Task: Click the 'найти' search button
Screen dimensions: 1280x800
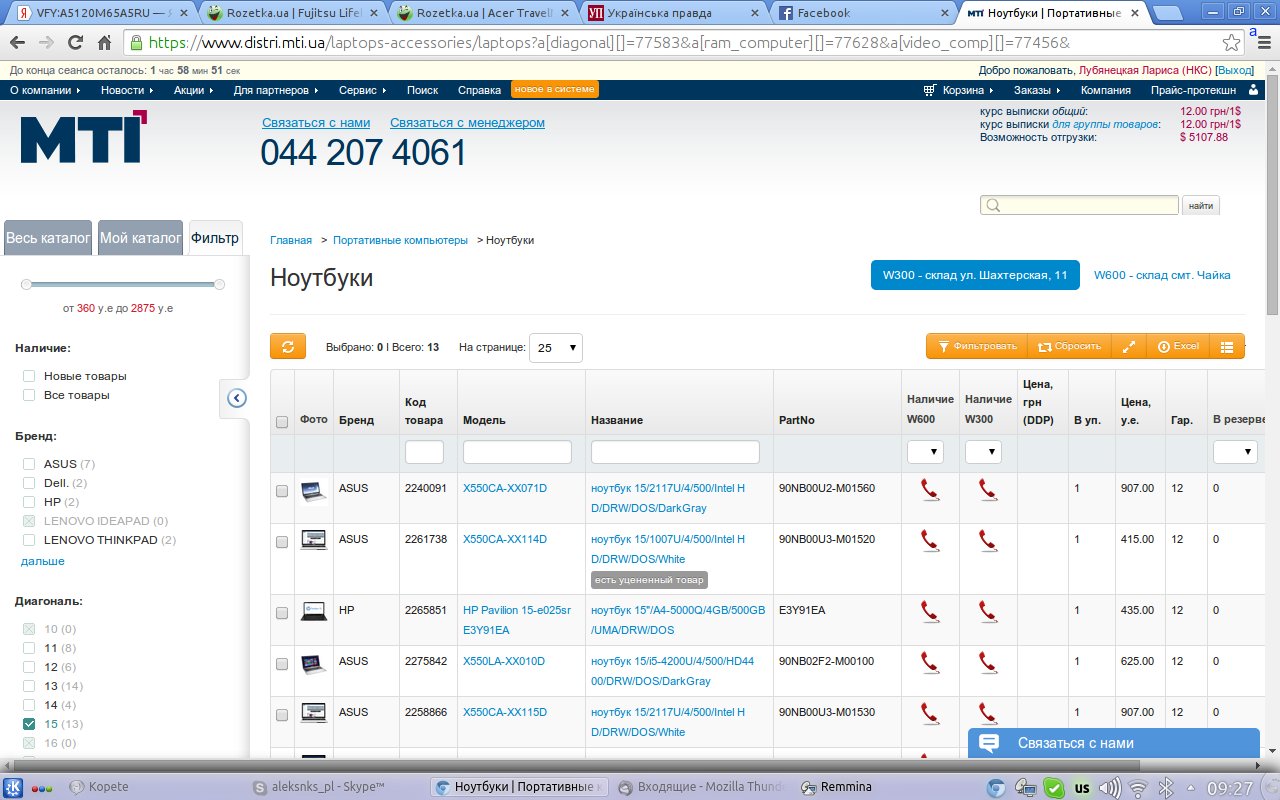Action: click(x=1201, y=205)
